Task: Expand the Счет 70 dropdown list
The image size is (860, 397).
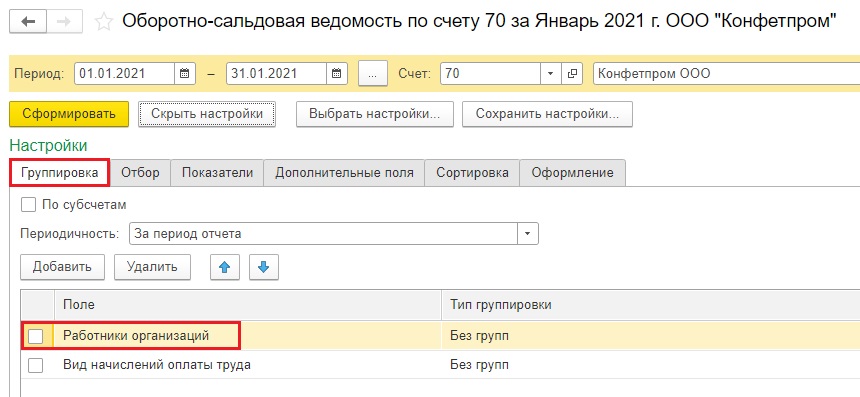Action: coord(551,73)
